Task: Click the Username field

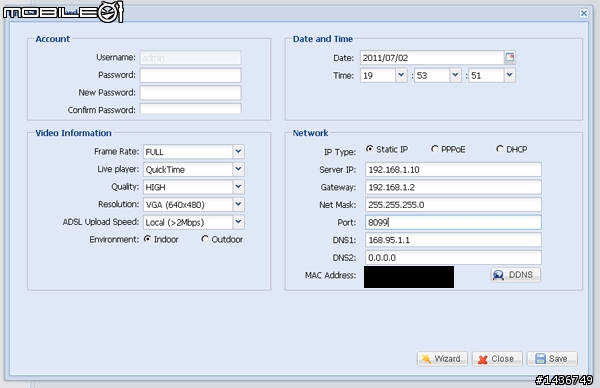Action: click(x=191, y=58)
